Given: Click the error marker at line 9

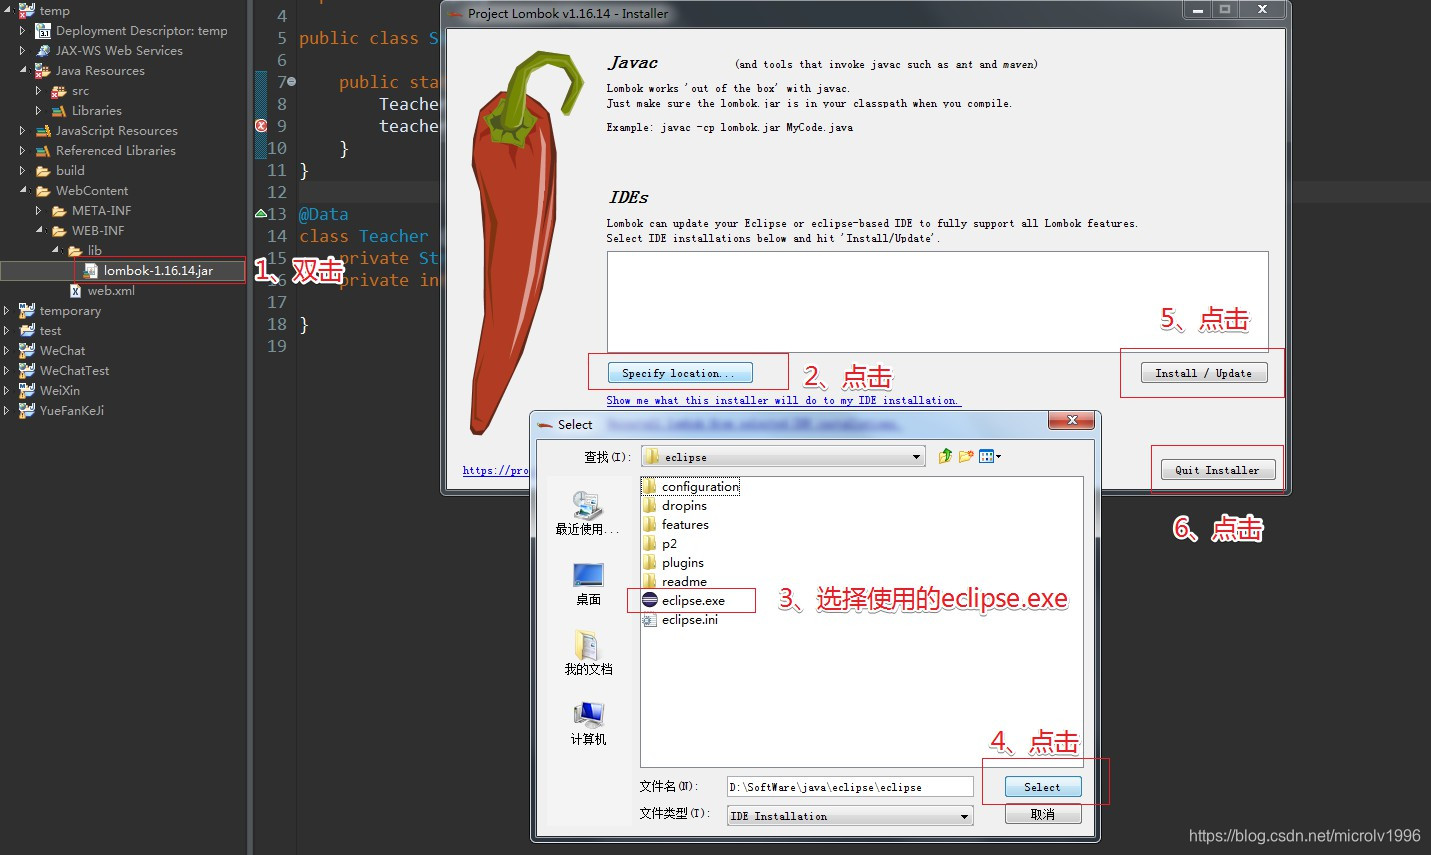Looking at the screenshot, I should (x=261, y=126).
